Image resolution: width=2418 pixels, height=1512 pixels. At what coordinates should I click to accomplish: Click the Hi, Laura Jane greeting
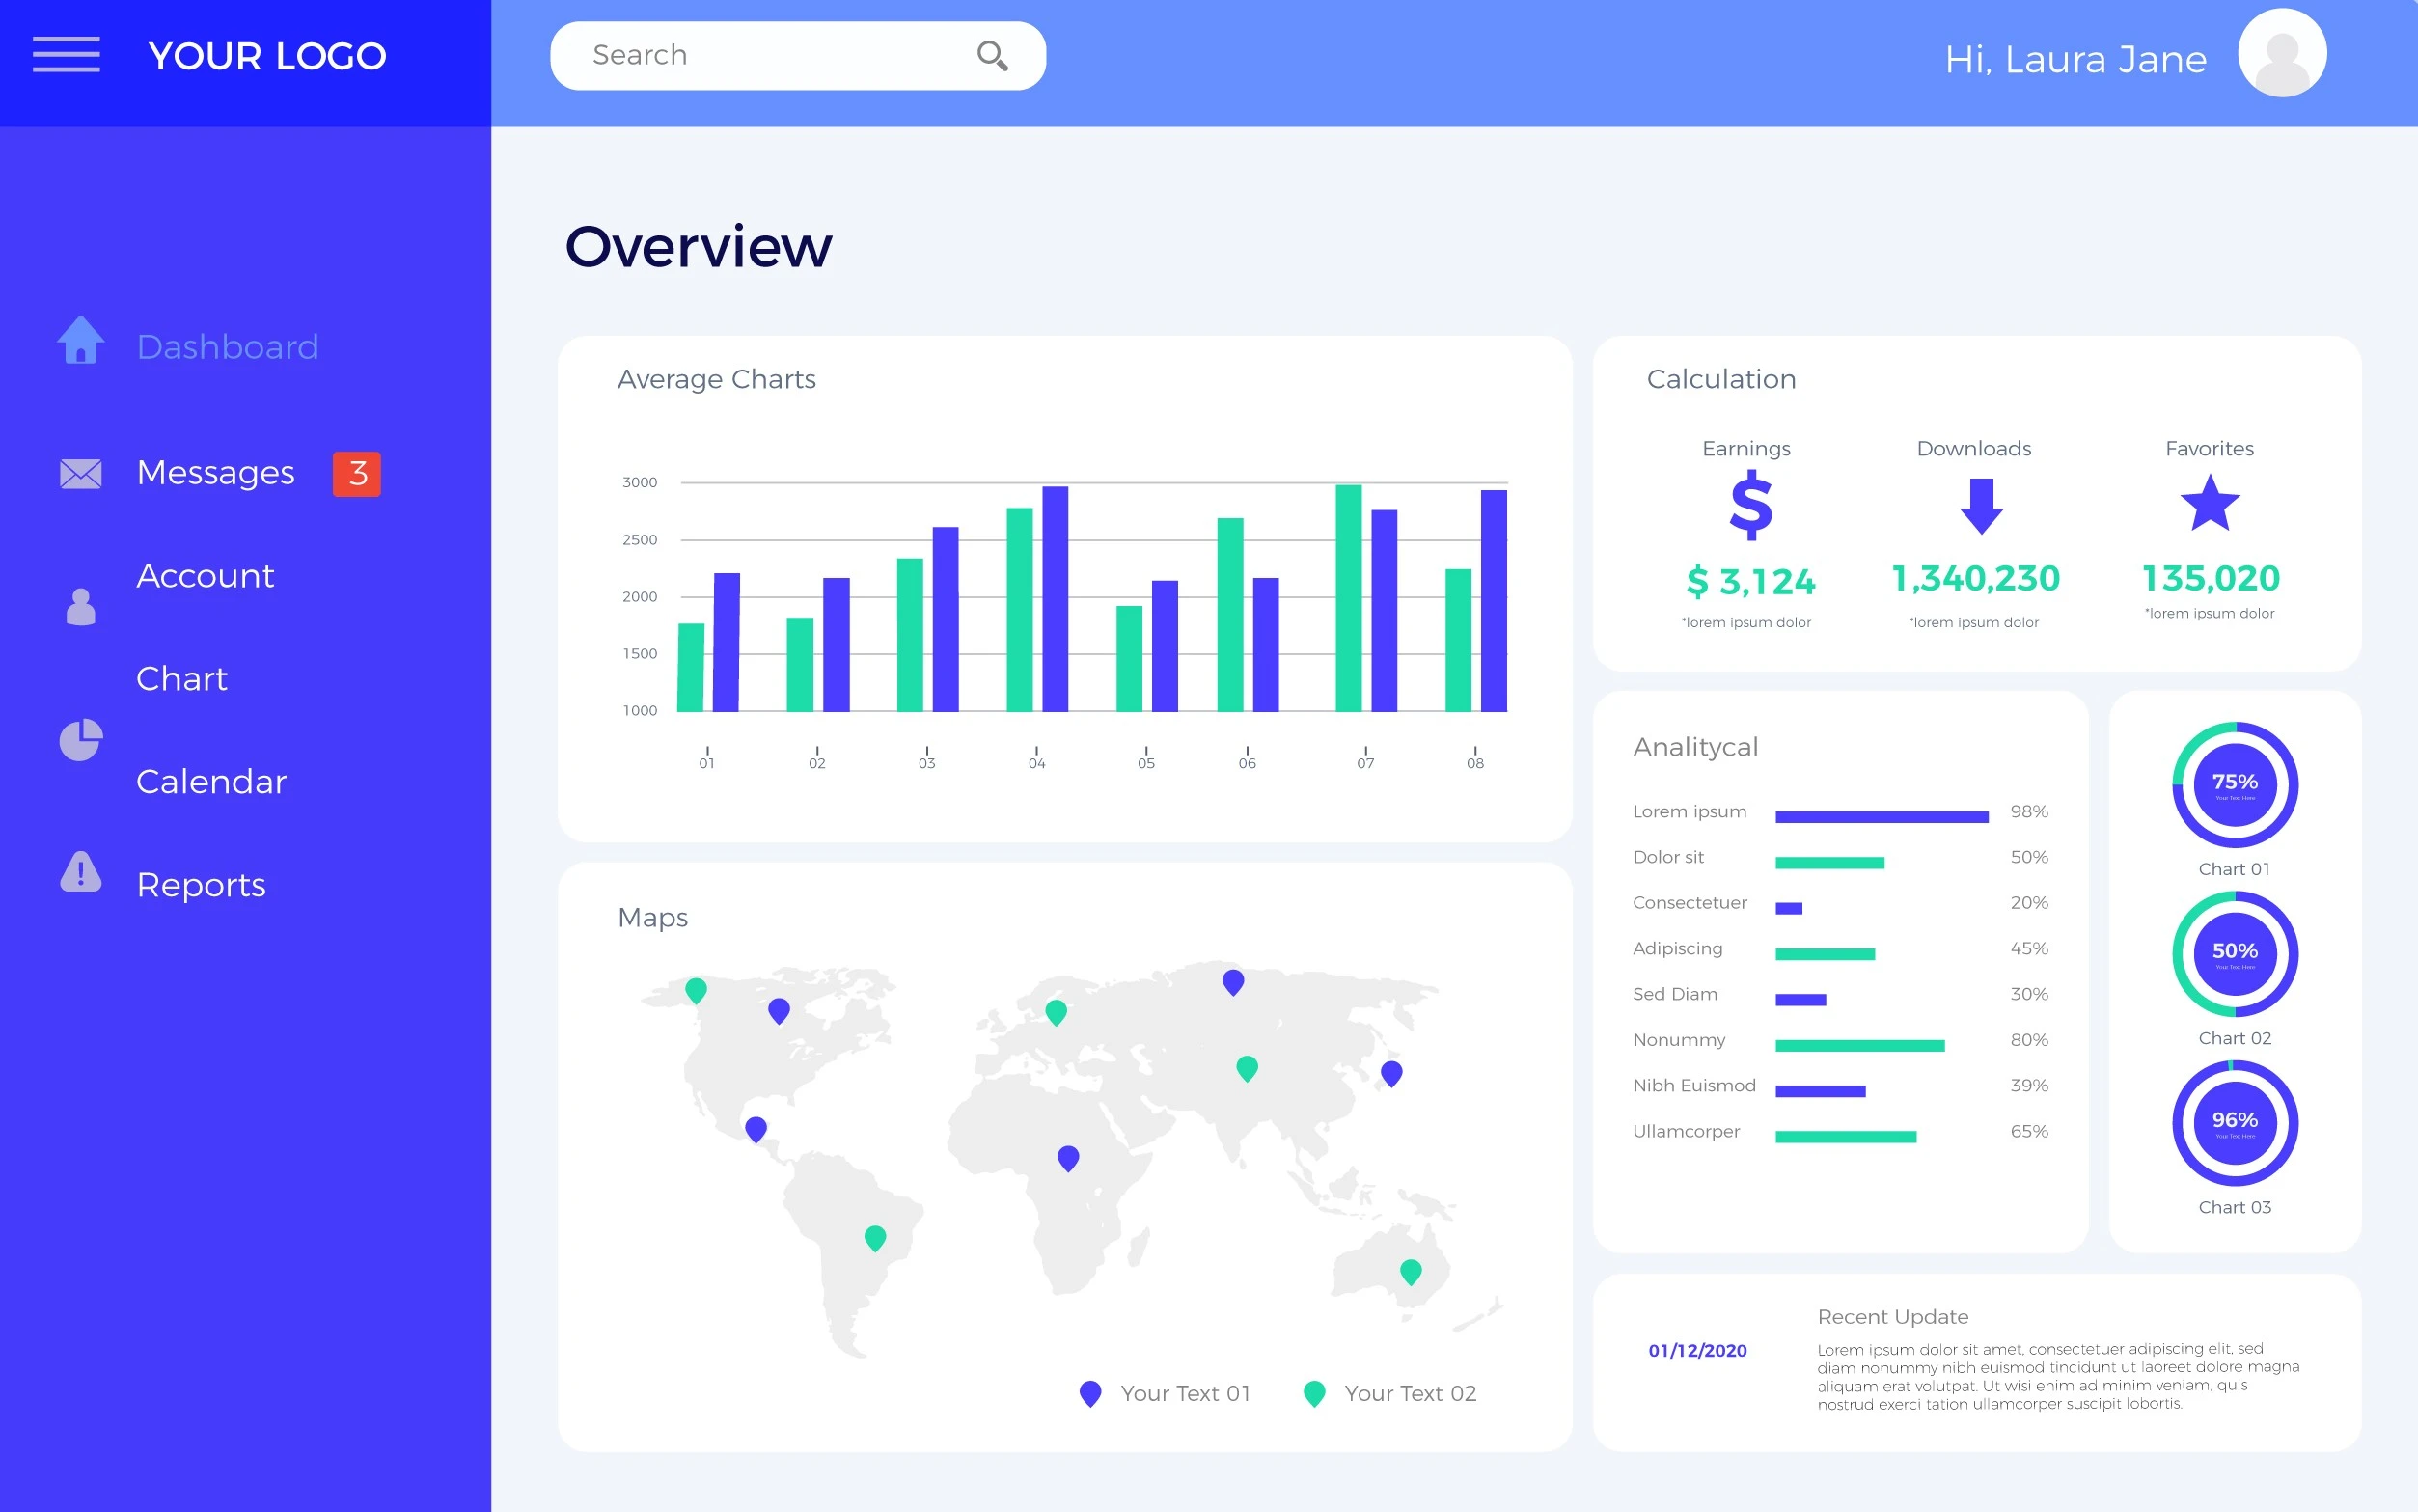point(2076,60)
